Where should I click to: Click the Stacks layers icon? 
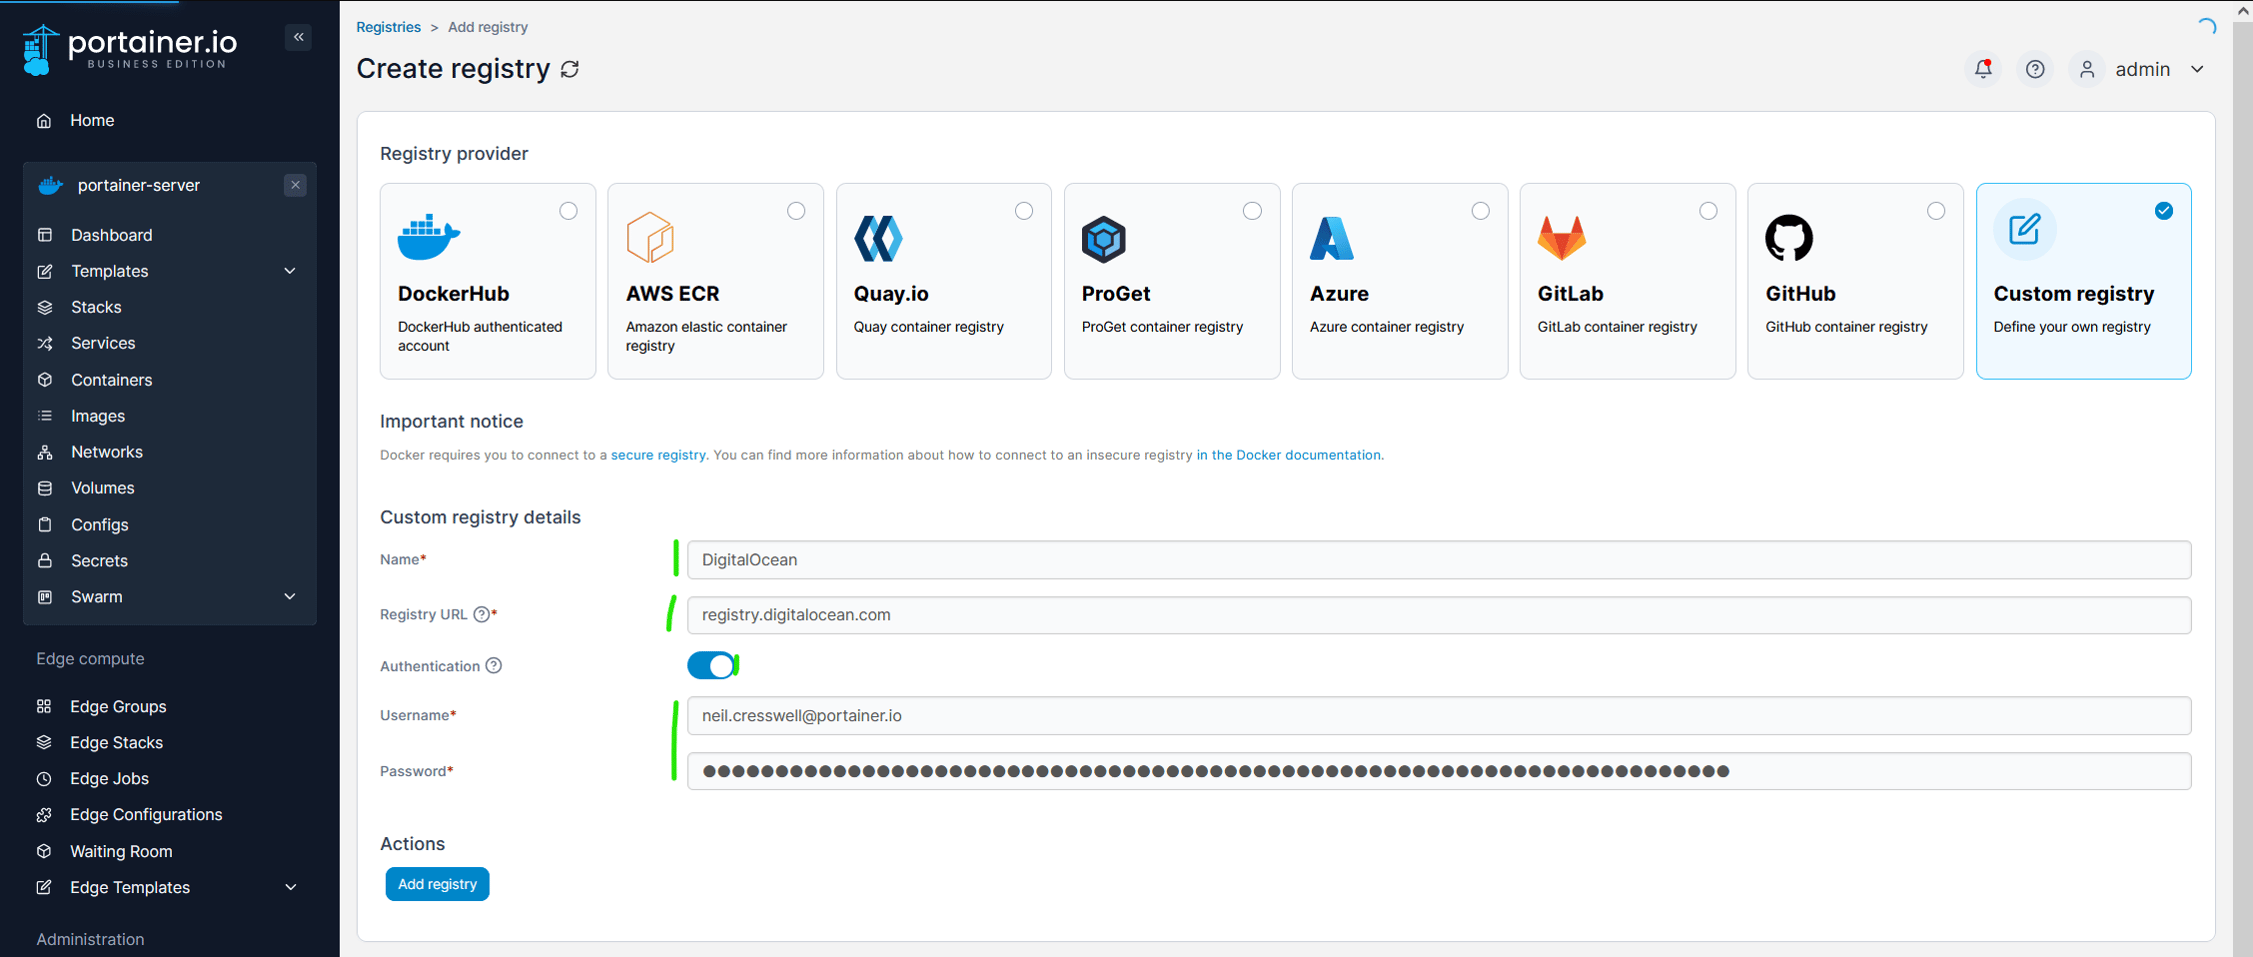pyautogui.click(x=45, y=307)
